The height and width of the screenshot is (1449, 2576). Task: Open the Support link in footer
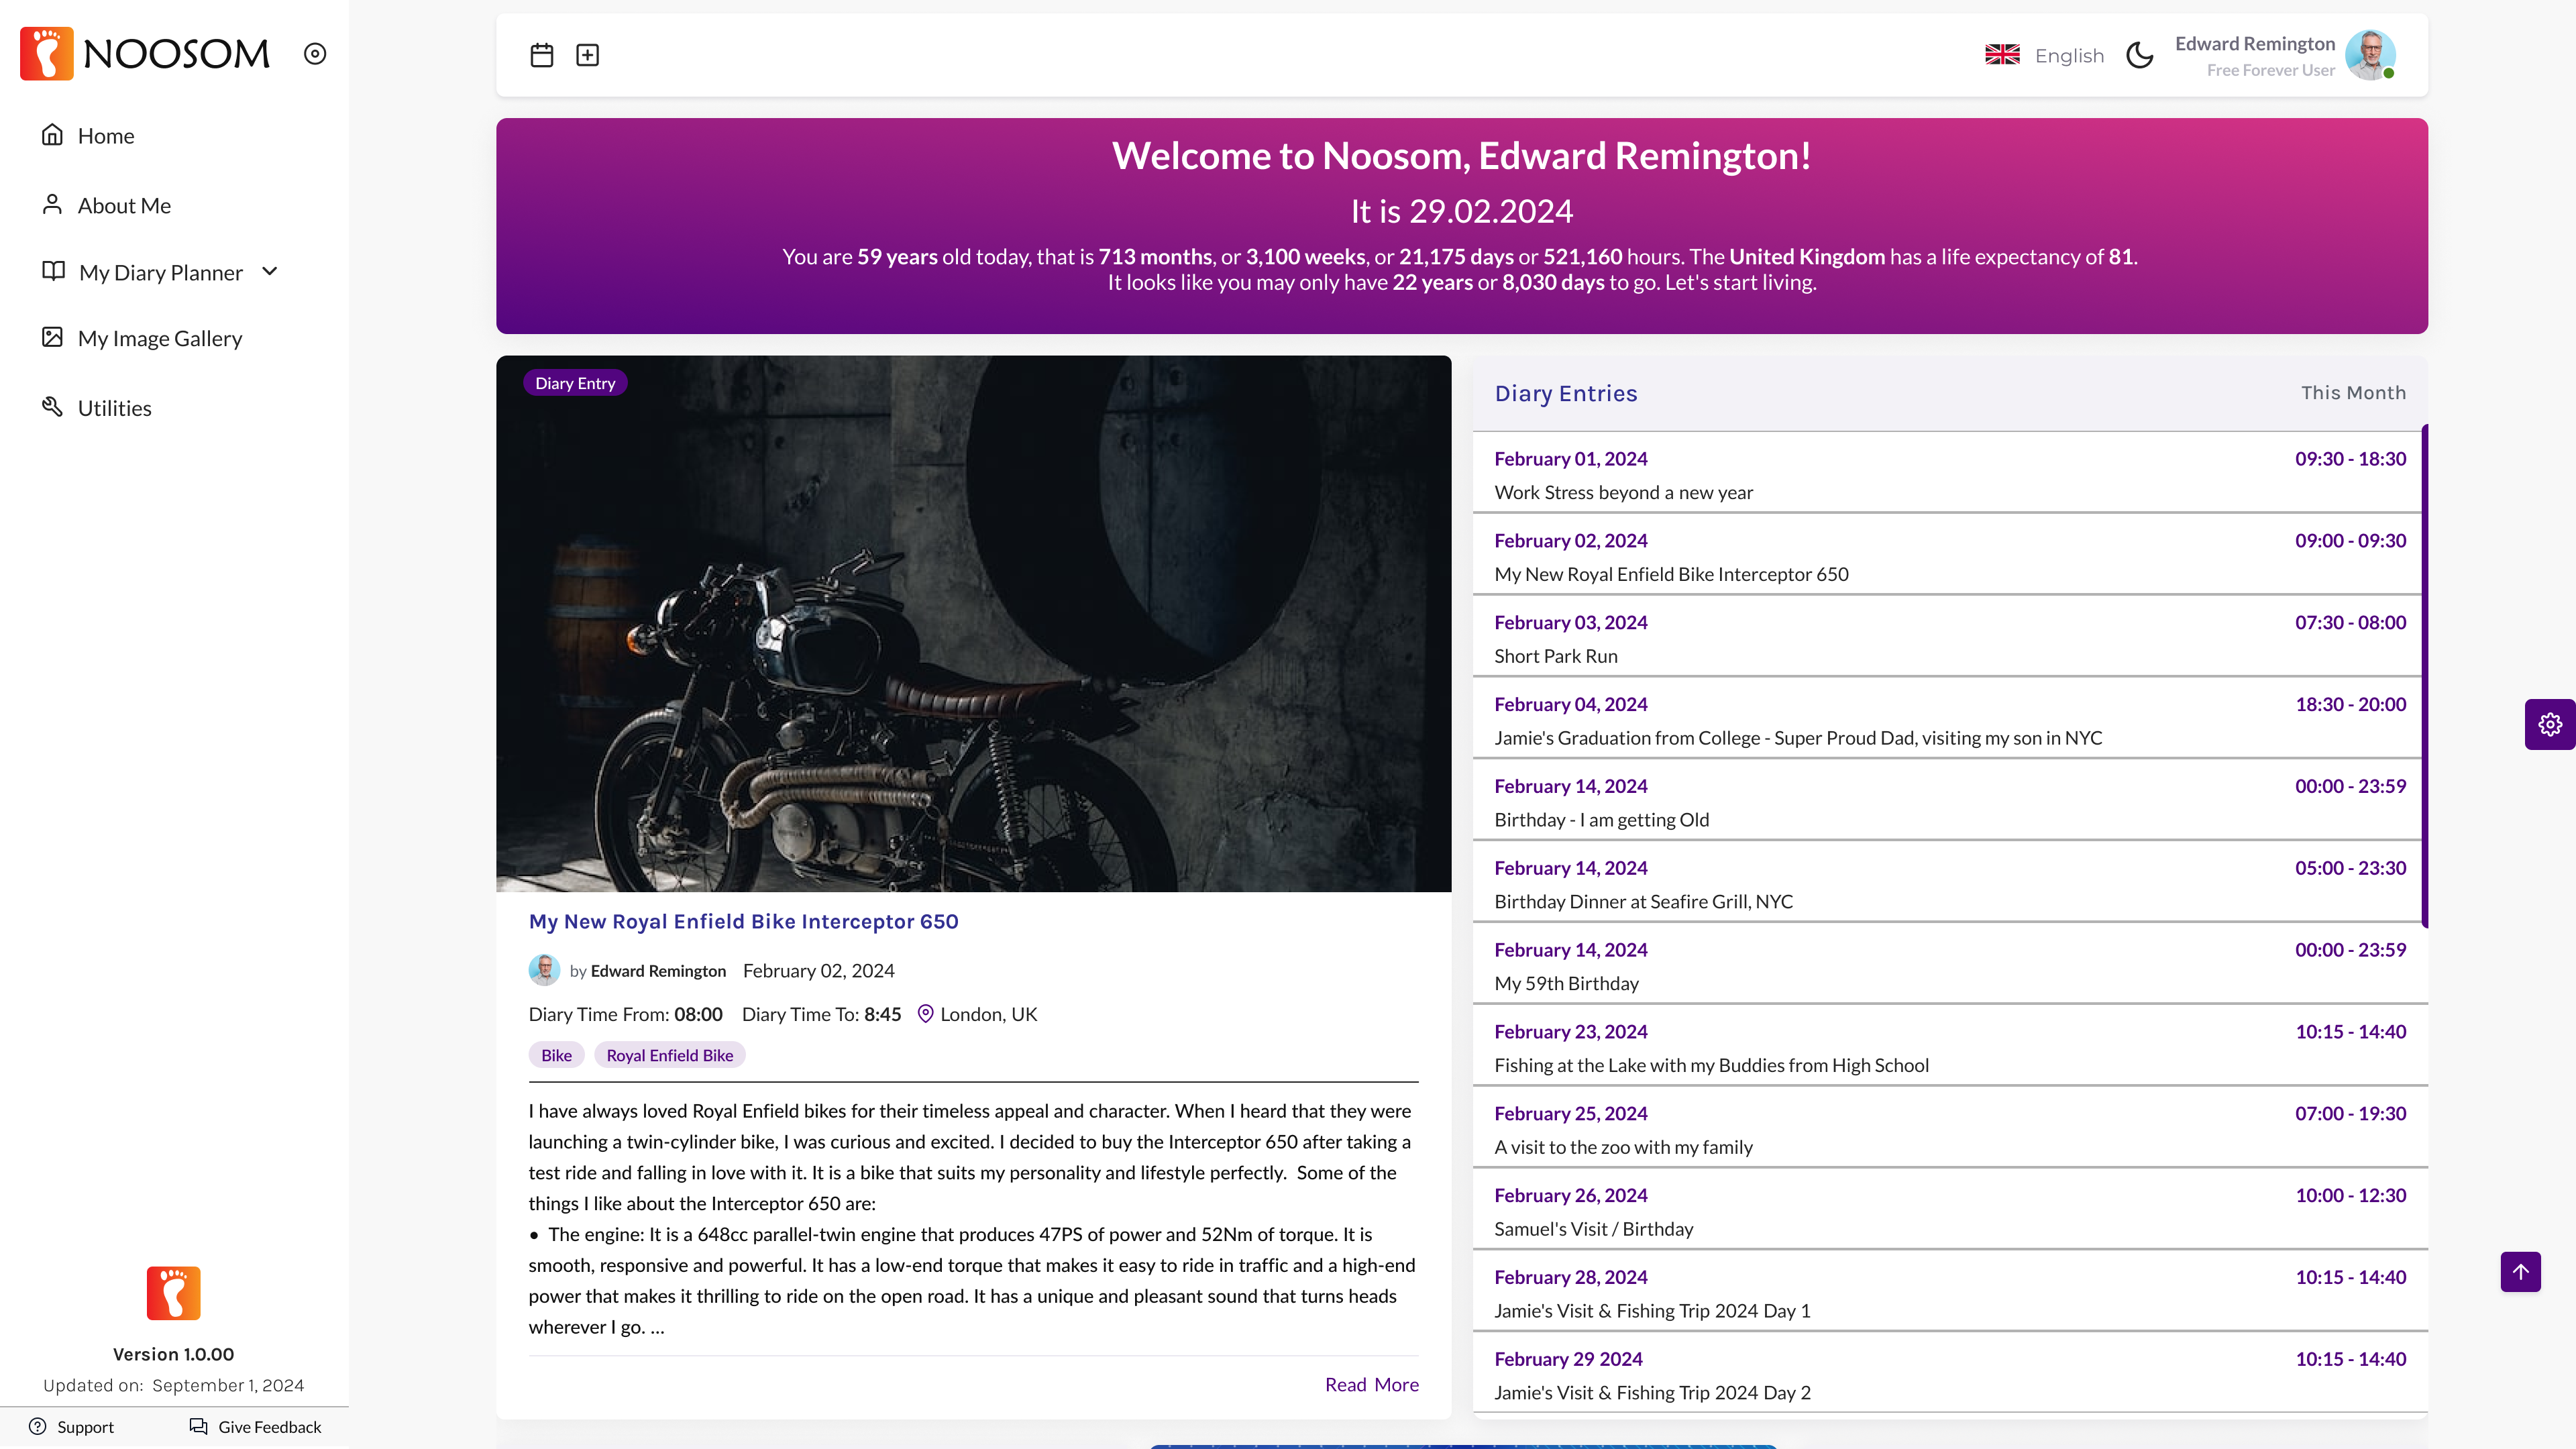coord(71,1427)
